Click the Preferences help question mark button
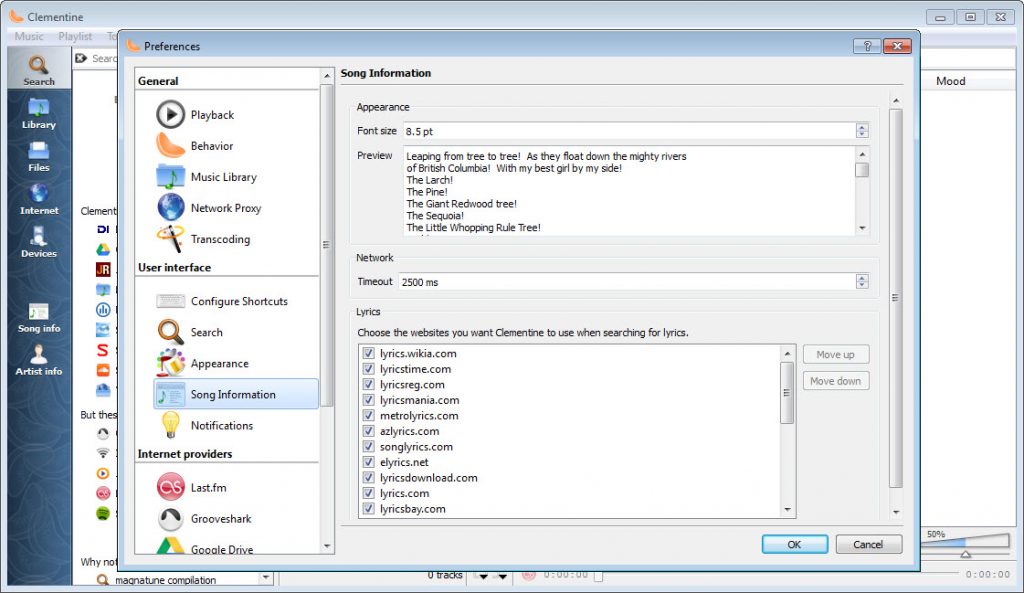 point(867,46)
